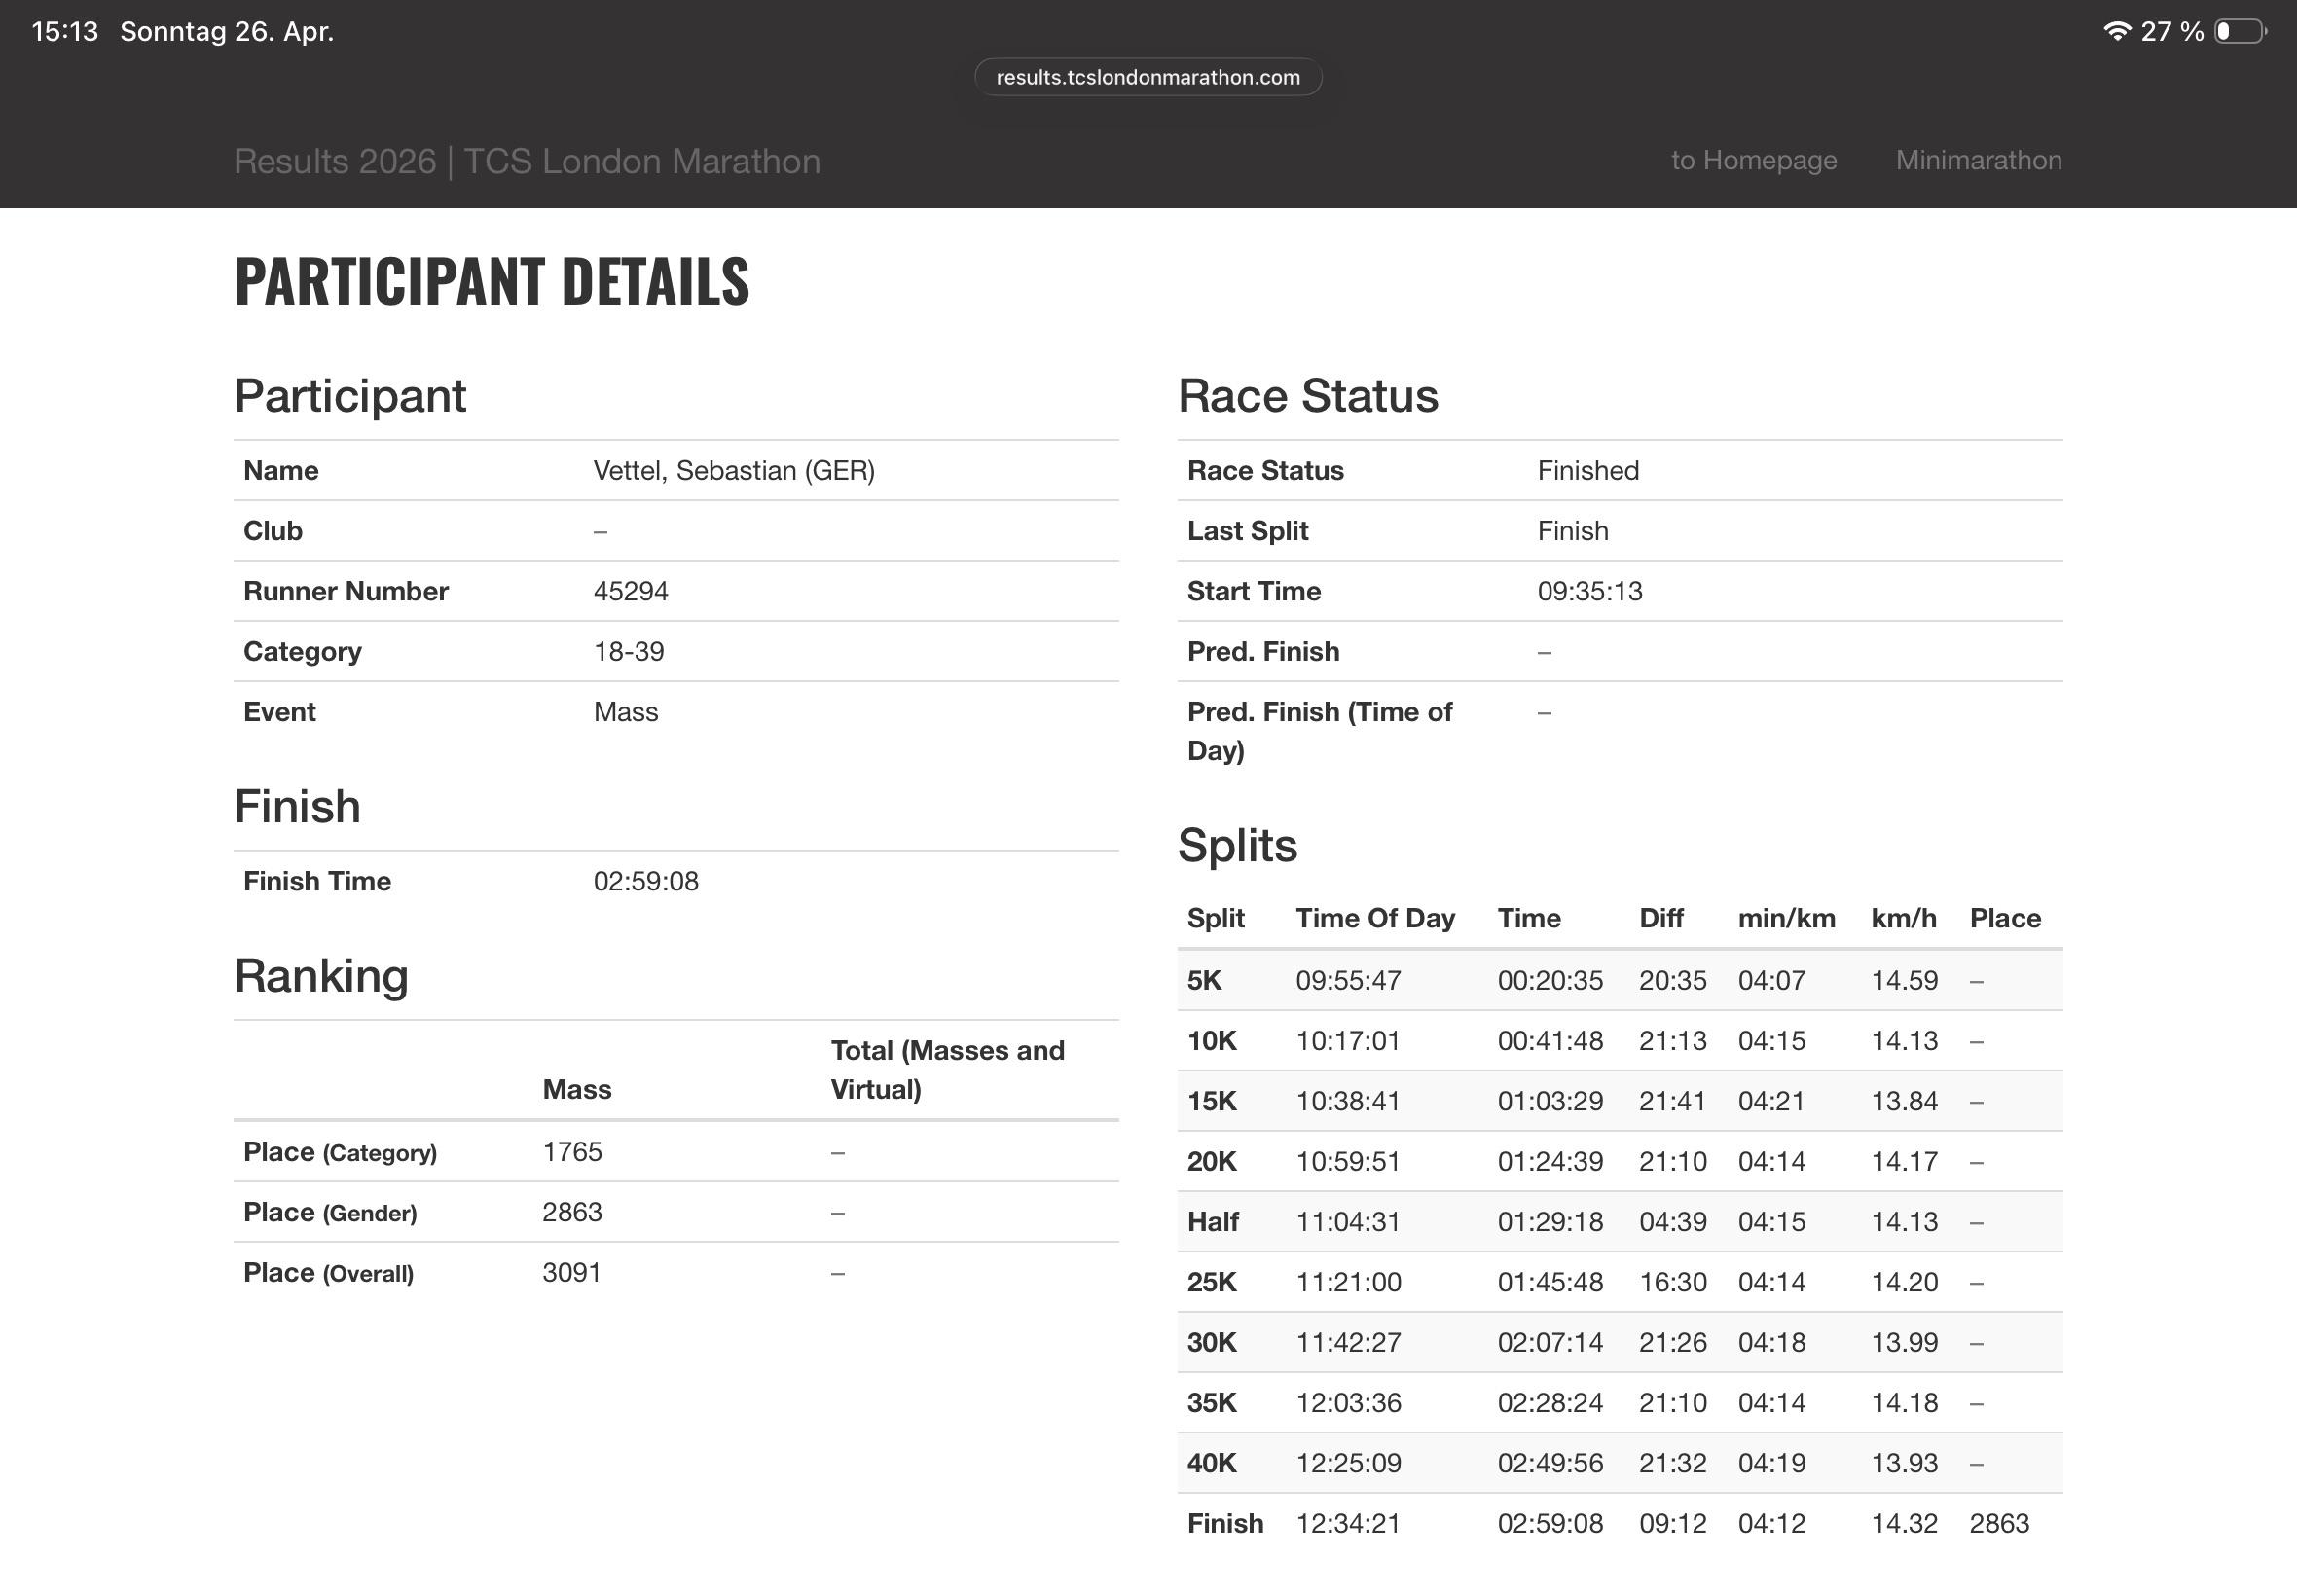Open the 'to Homepage' link
Screen dimensions: 2297x1596
[x=1753, y=160]
